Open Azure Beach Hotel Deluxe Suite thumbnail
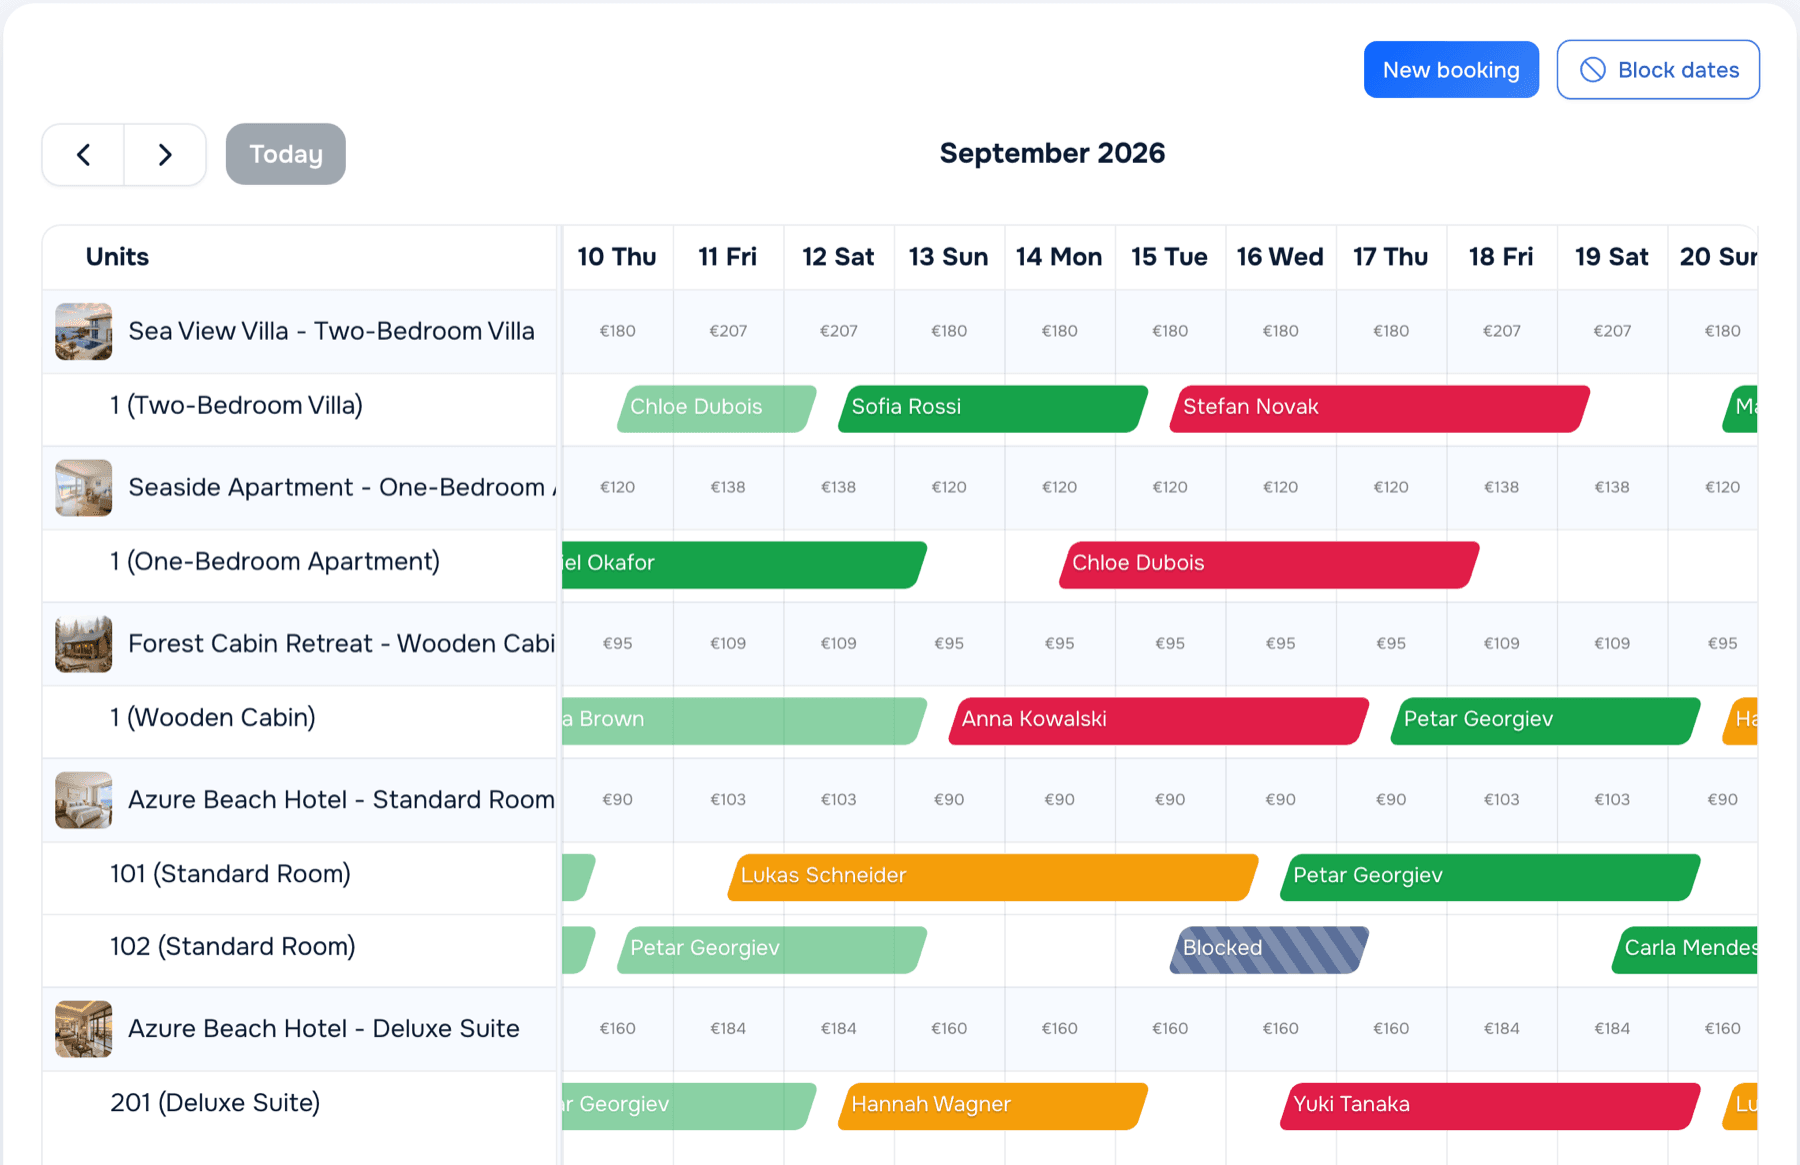The height and width of the screenshot is (1165, 1800). pyautogui.click(x=84, y=1028)
